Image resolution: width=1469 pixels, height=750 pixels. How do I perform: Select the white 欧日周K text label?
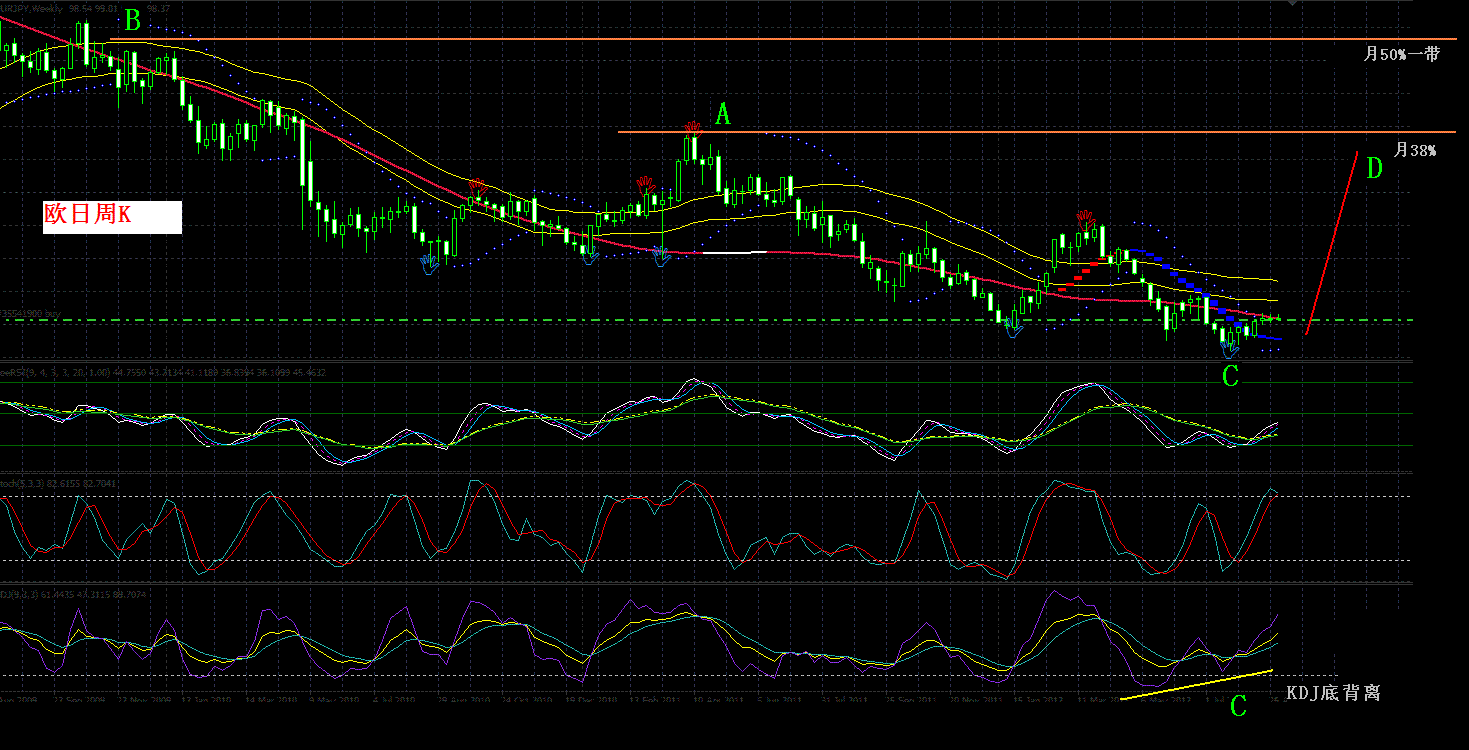(x=112, y=217)
